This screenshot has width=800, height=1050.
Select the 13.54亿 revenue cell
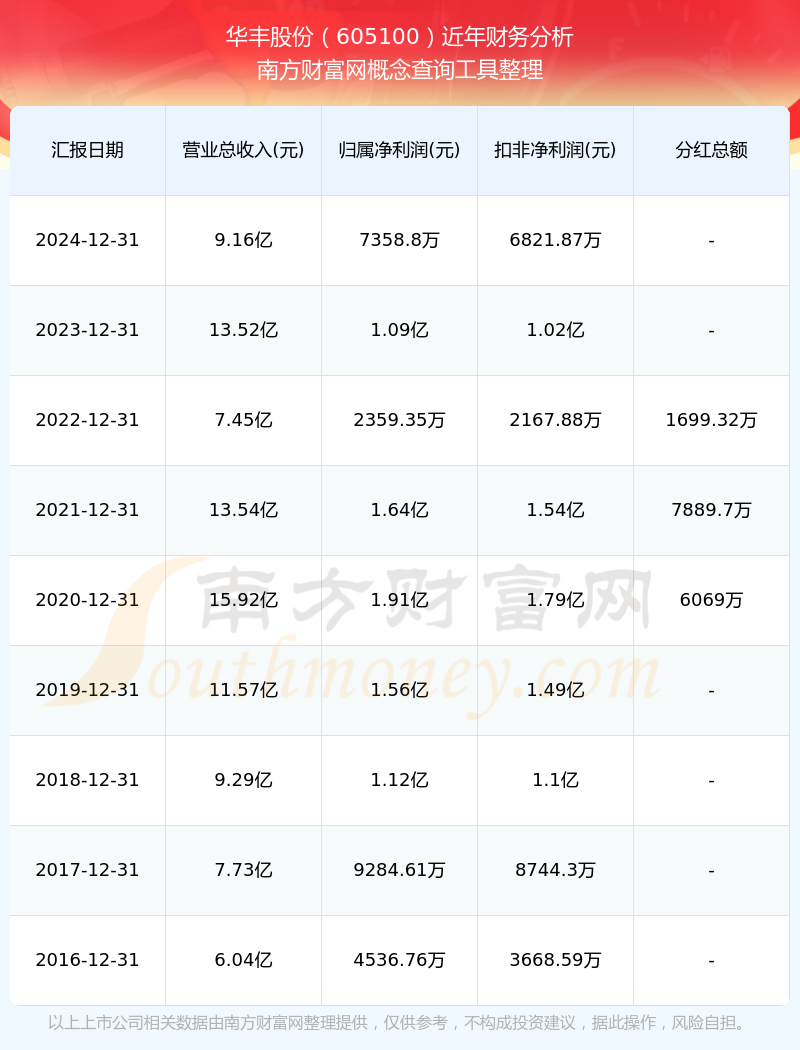(244, 510)
